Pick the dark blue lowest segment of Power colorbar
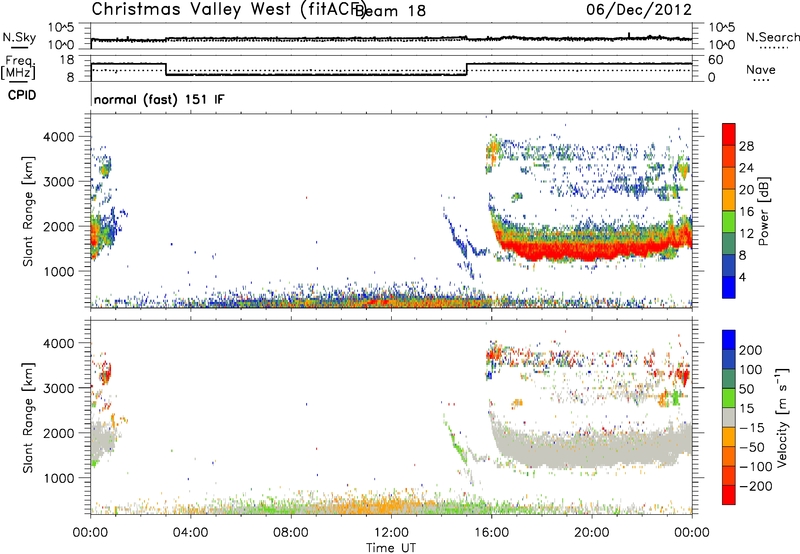 click(729, 287)
